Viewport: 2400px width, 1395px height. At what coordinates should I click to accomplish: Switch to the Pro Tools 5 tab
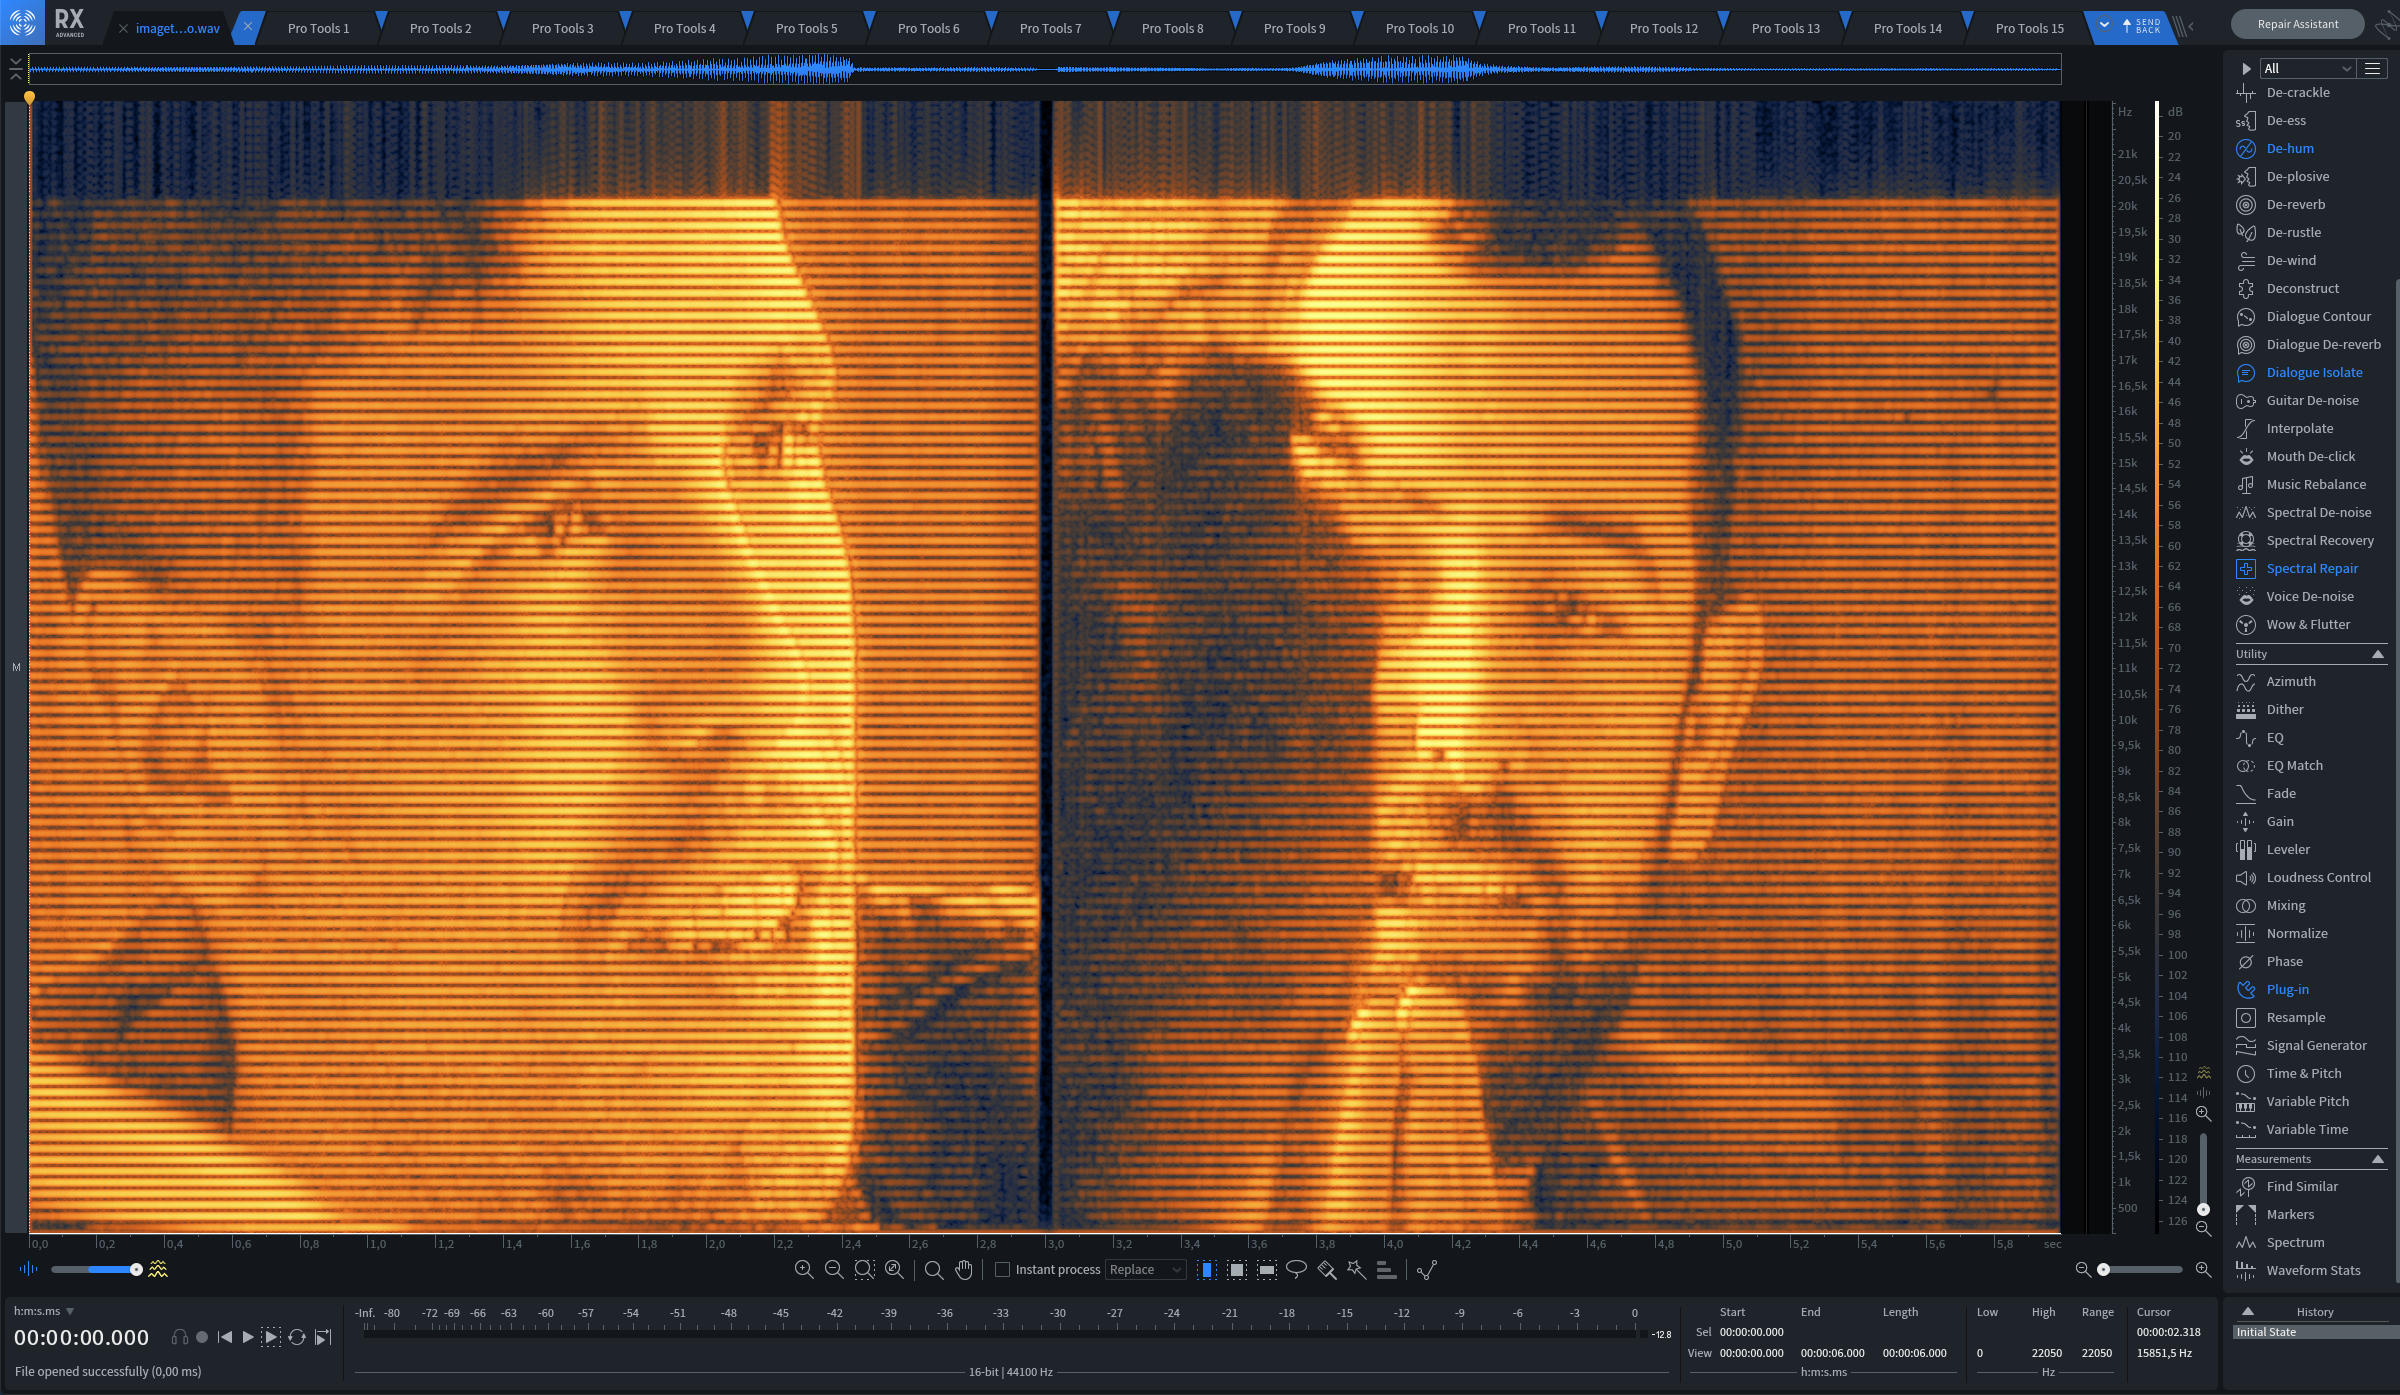pos(806,28)
